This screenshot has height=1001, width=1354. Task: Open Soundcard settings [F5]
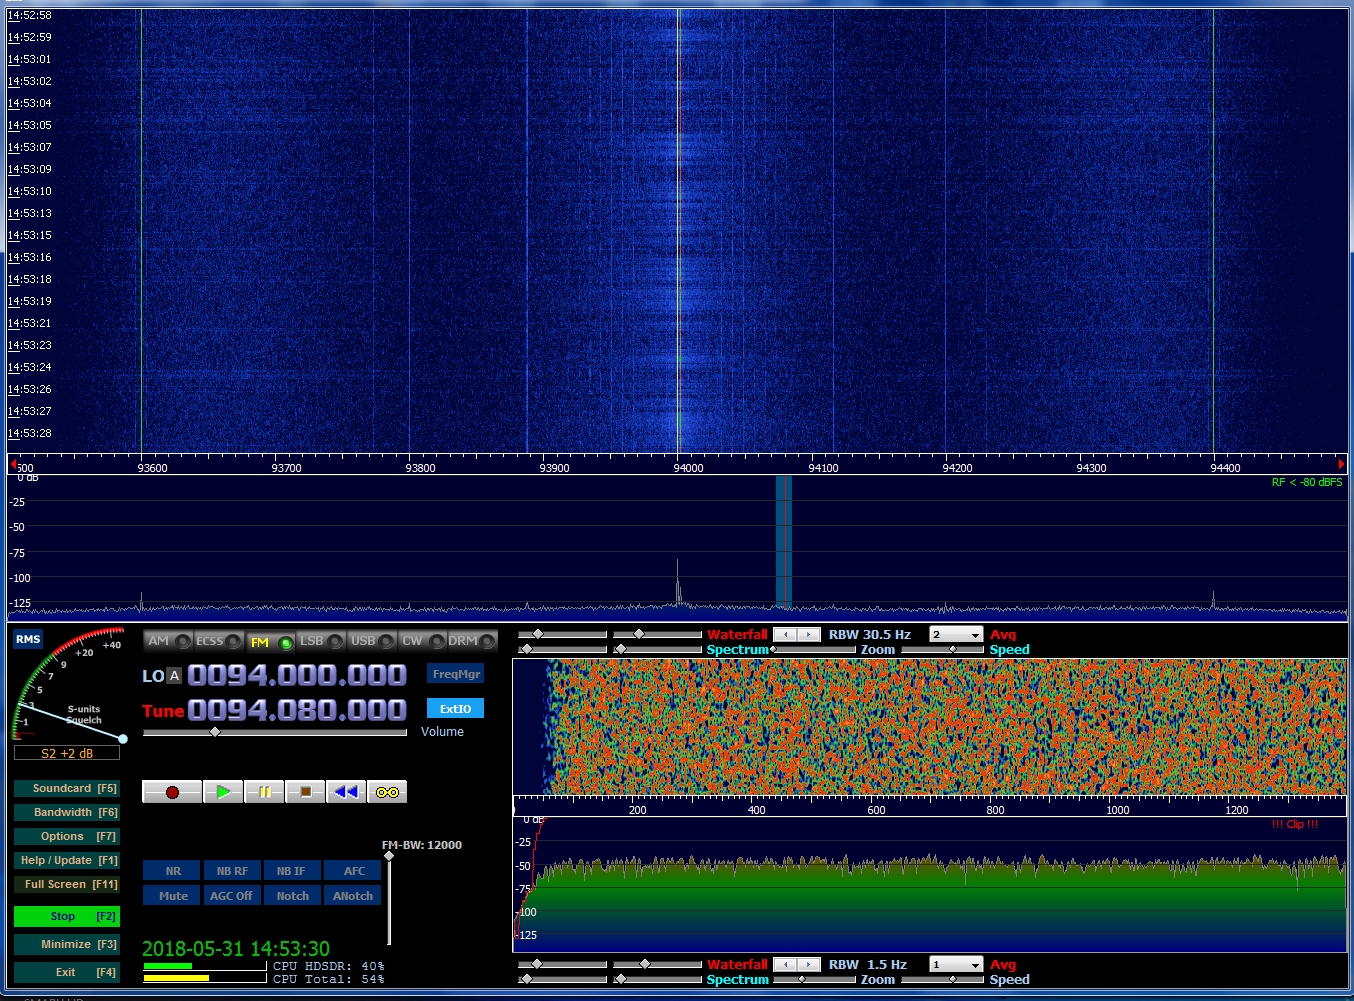[x=67, y=788]
